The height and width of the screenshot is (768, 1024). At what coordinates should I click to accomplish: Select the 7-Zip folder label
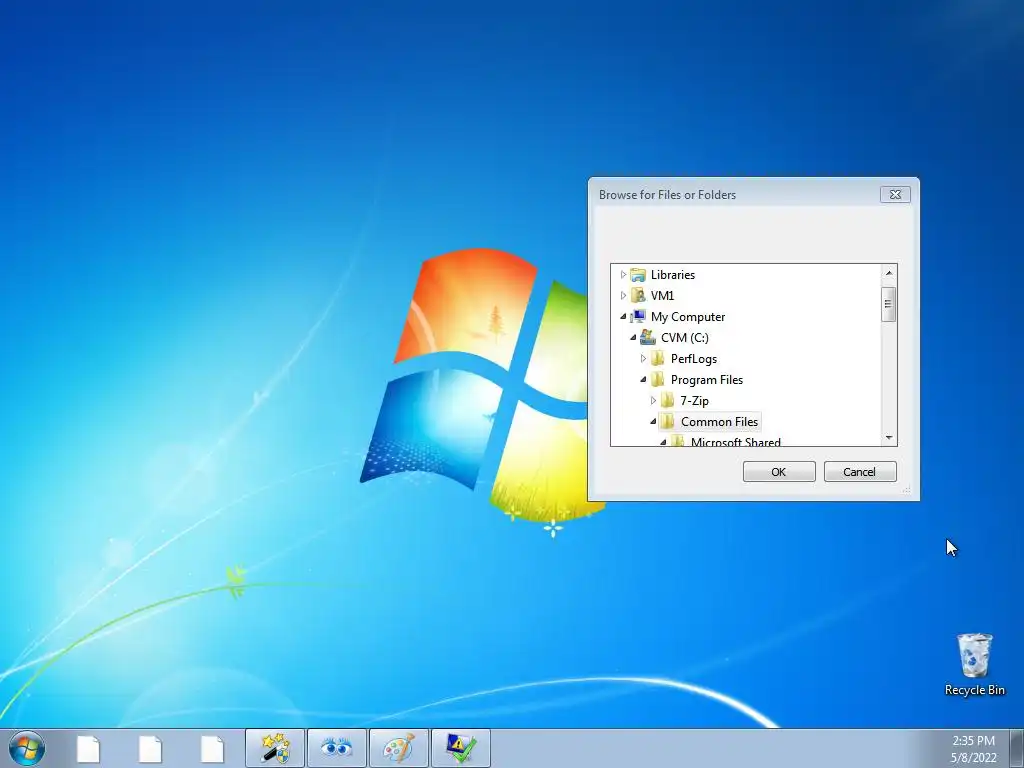click(x=694, y=400)
